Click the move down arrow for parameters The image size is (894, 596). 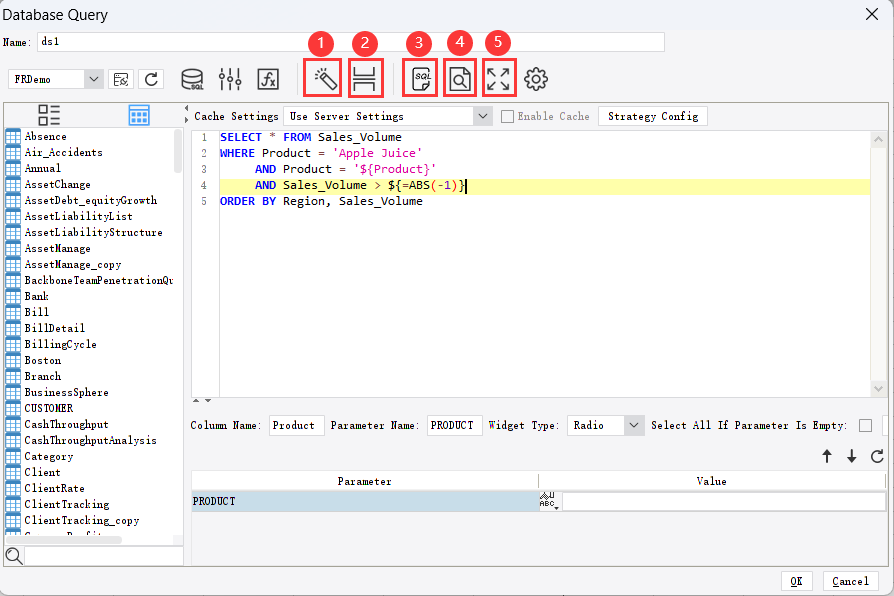[851, 456]
